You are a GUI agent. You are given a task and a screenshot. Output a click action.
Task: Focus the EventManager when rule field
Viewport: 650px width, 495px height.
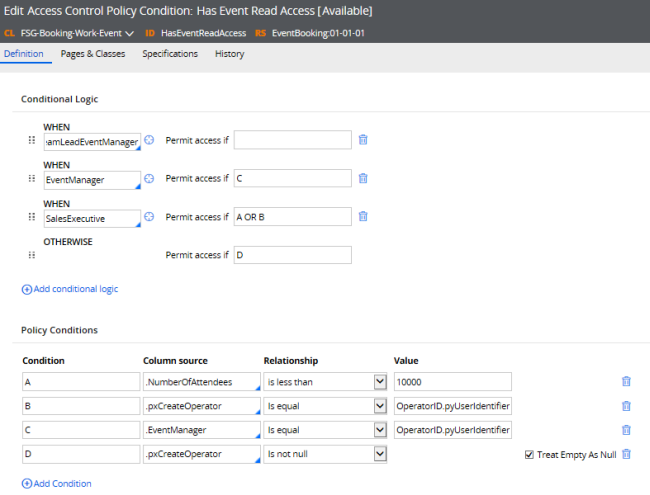[x=92, y=180]
